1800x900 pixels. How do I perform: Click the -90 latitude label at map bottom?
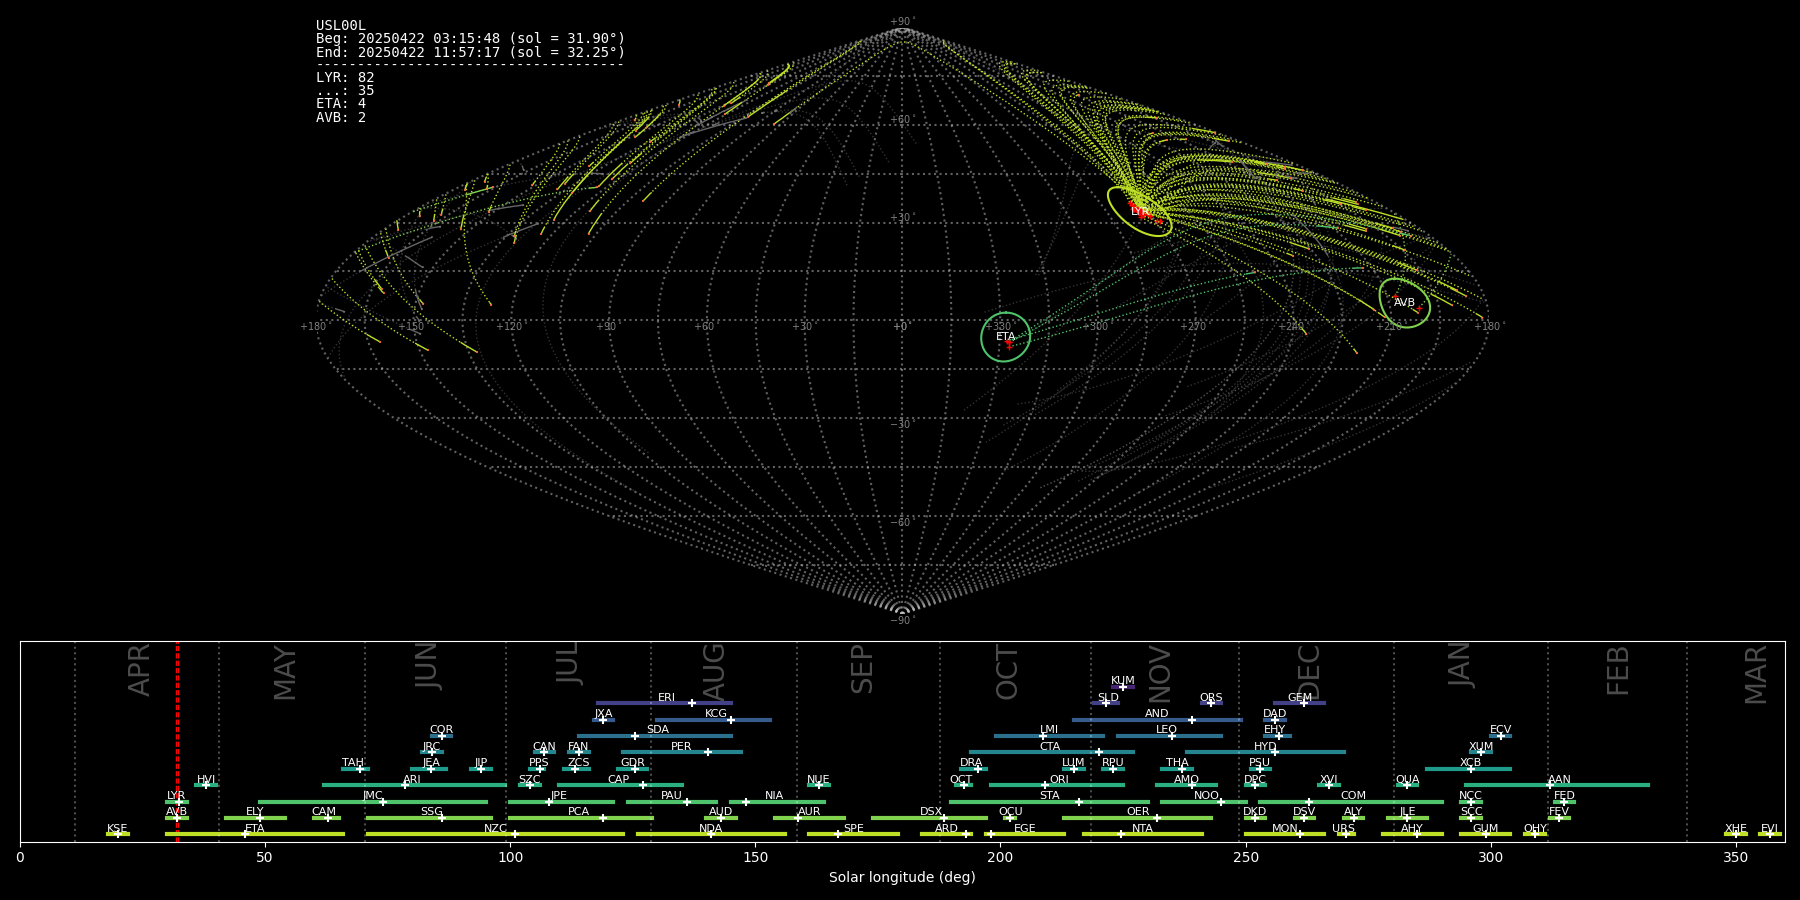point(901,620)
